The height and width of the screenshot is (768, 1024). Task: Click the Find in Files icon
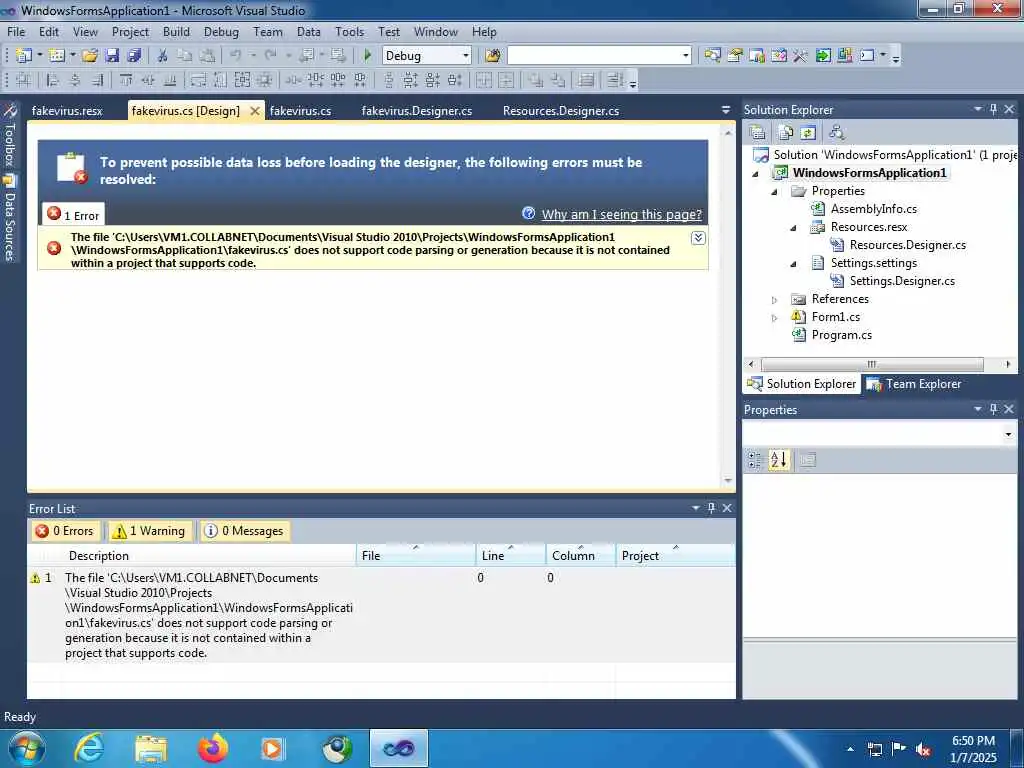pos(492,56)
